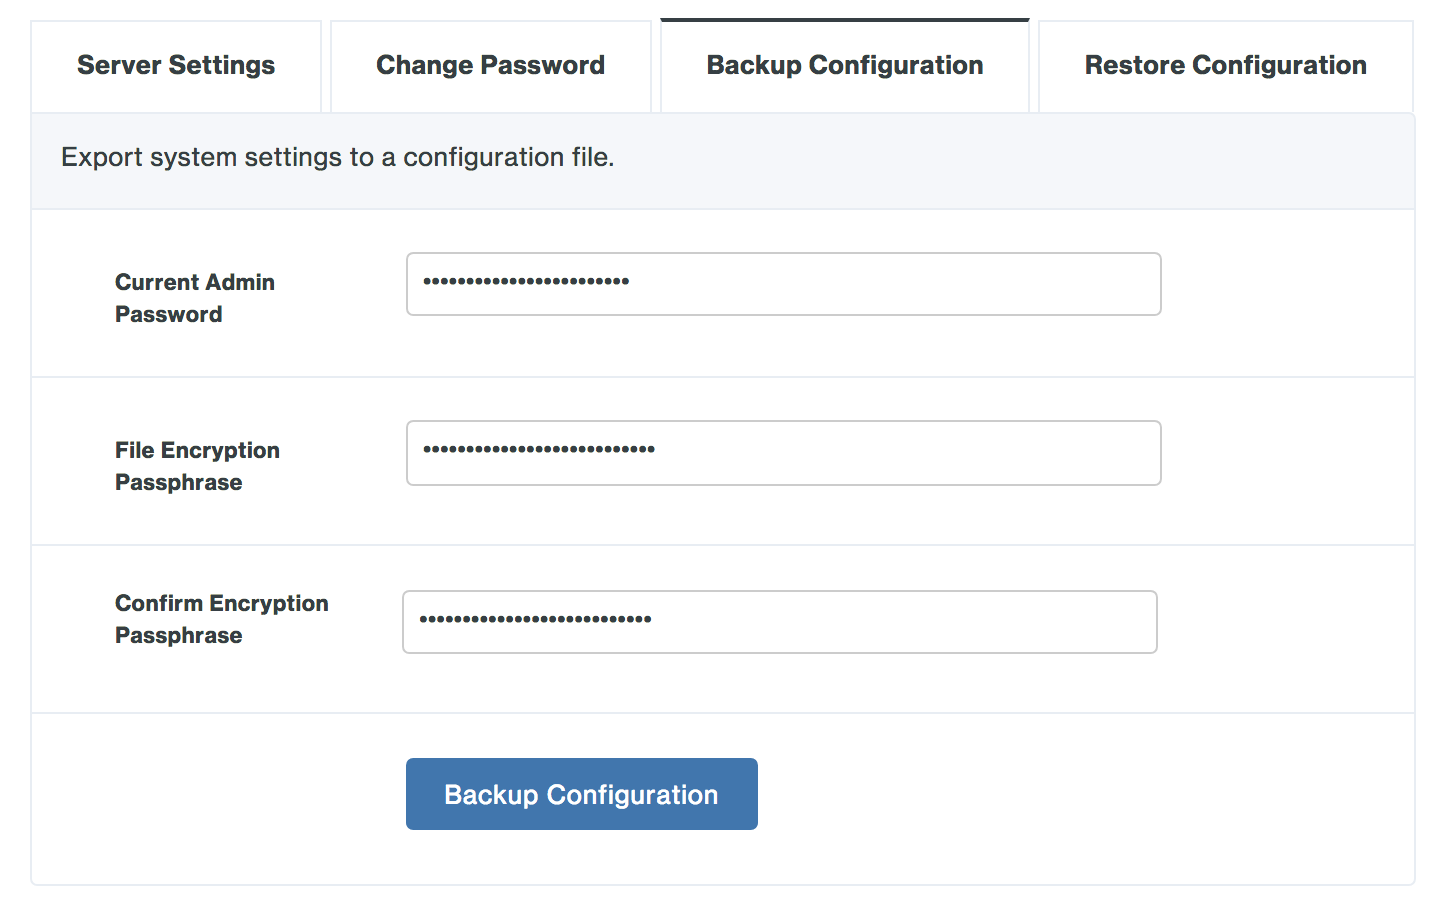Image resolution: width=1444 pixels, height=914 pixels.
Task: Click the active Backup Configuration tab header
Action: 844,65
